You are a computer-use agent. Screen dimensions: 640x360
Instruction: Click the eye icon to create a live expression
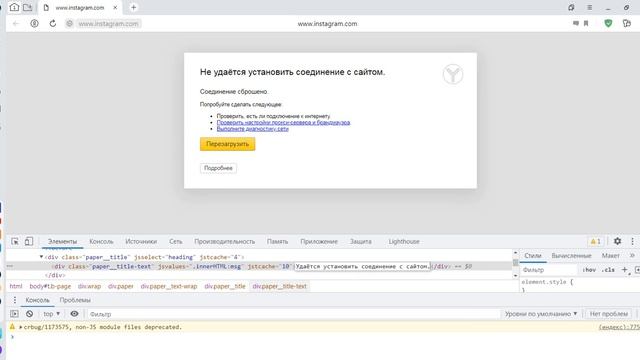click(x=74, y=314)
